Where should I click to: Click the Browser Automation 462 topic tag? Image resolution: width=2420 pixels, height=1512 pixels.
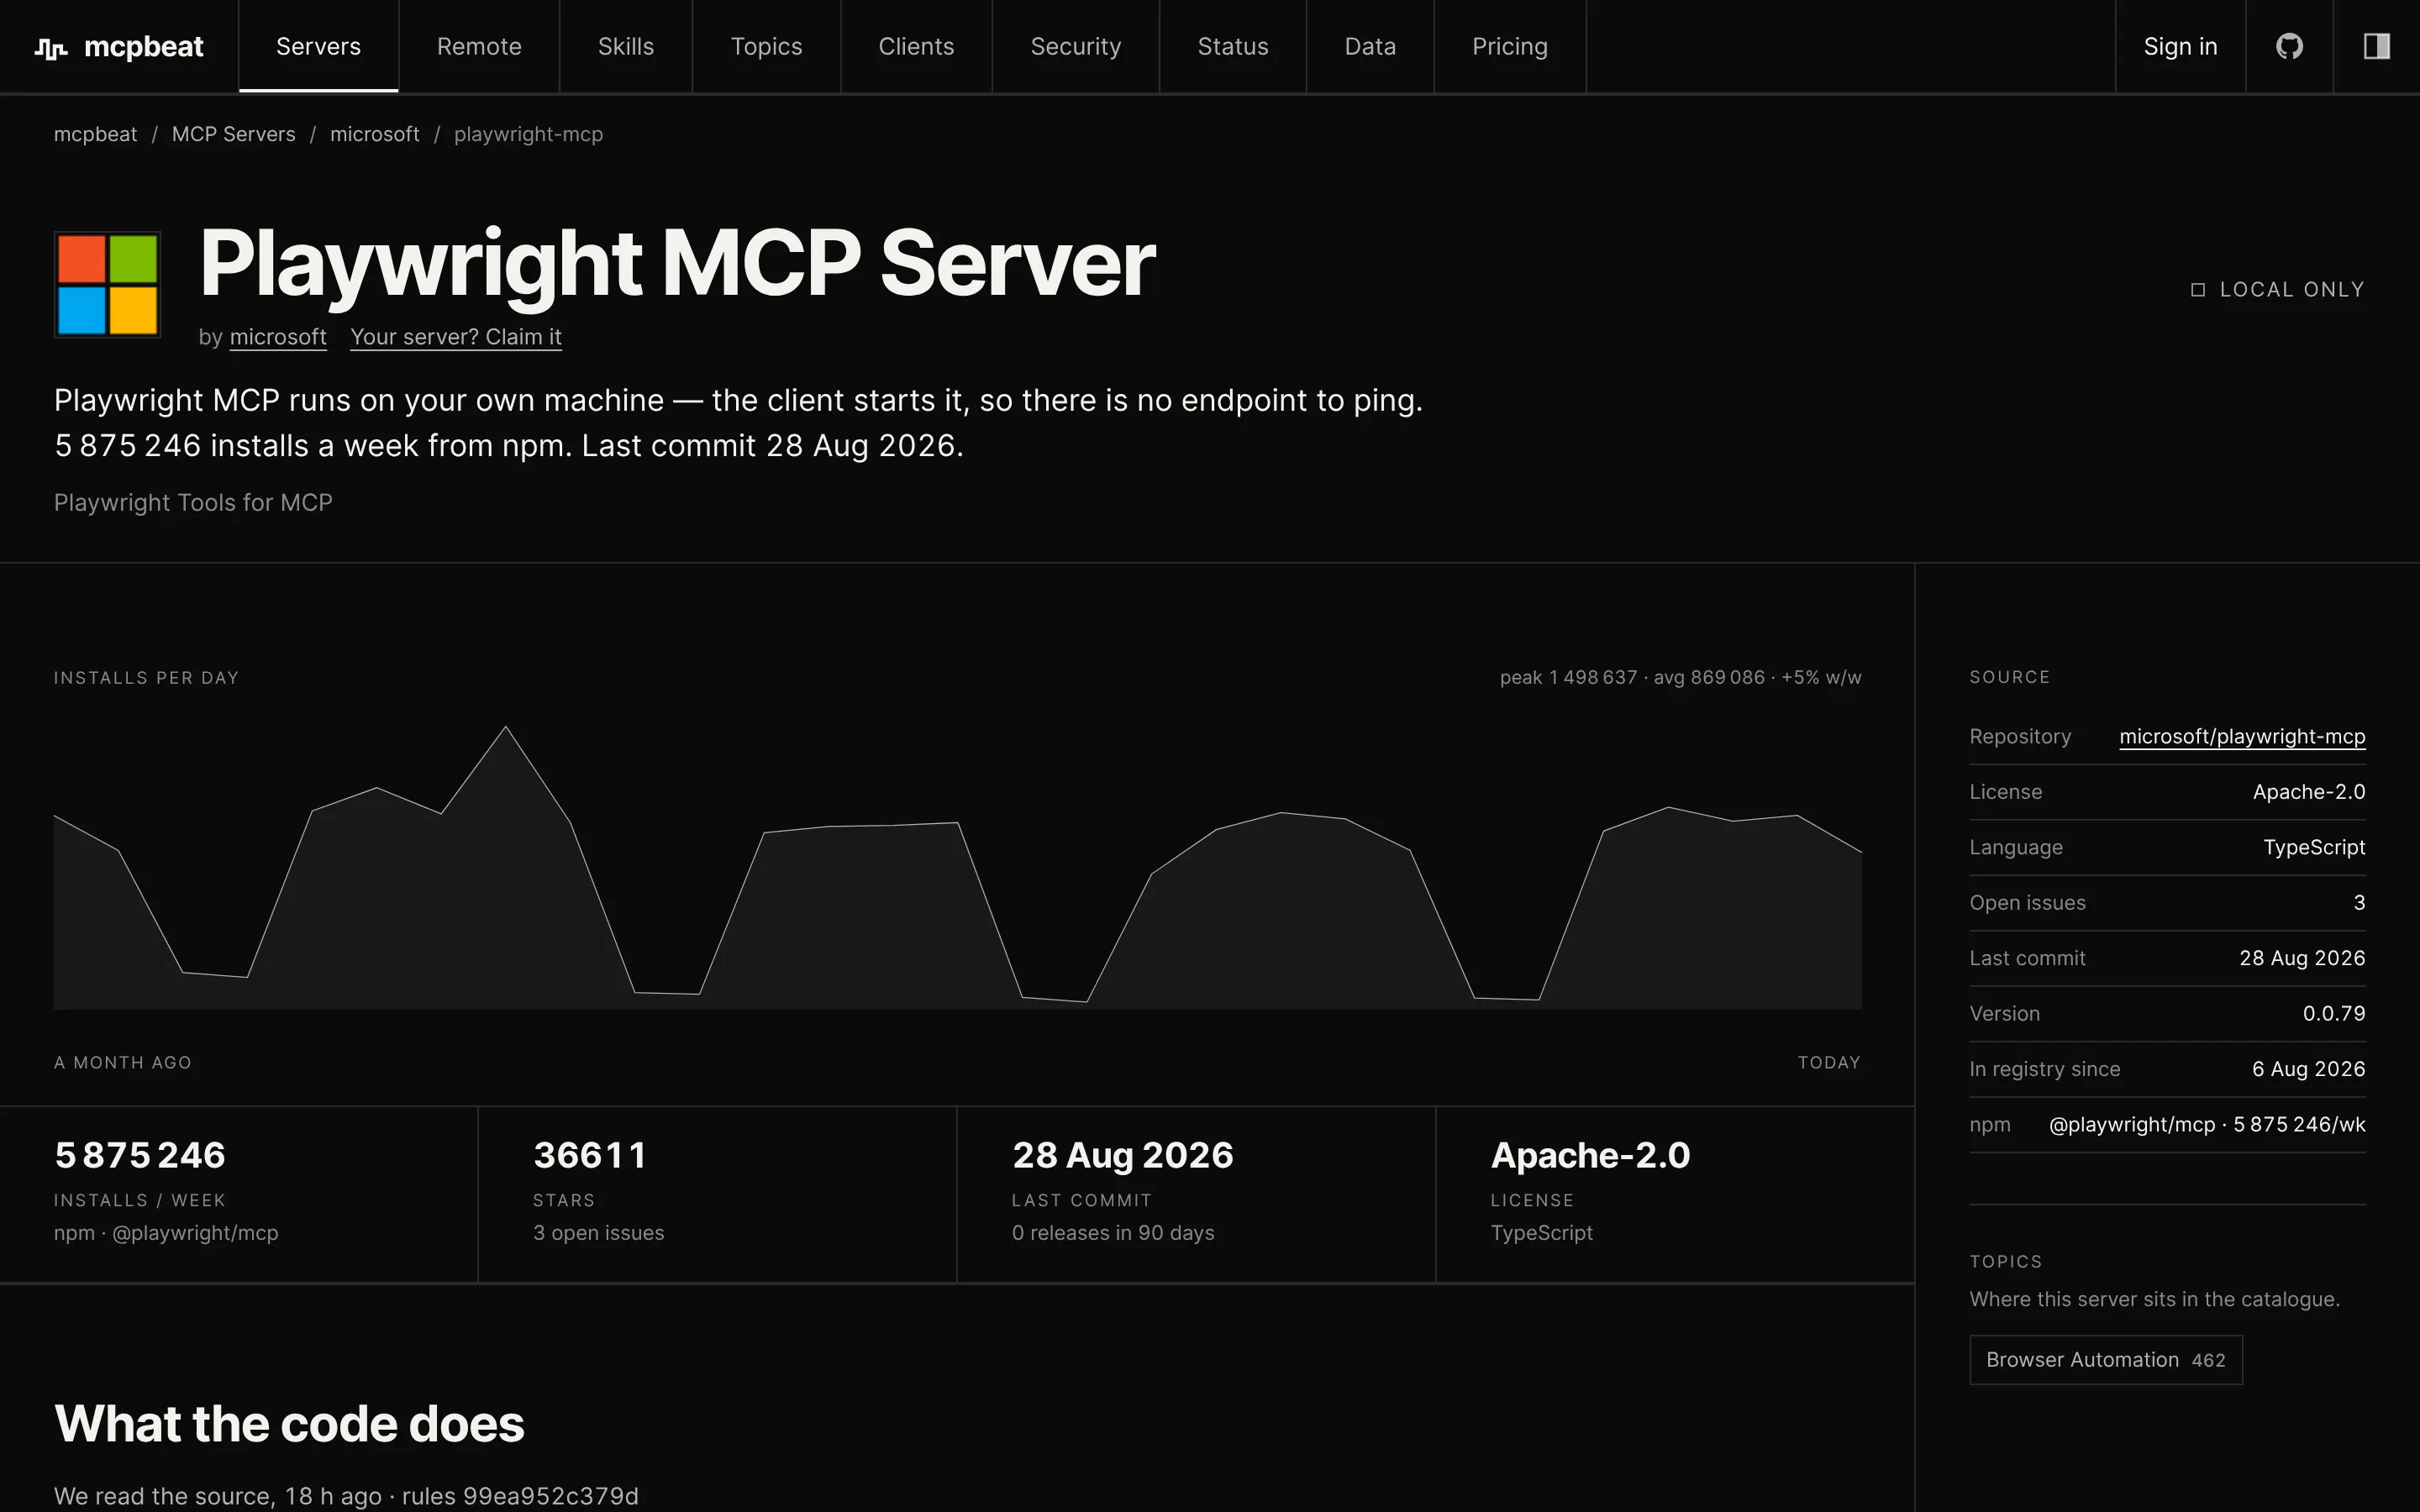2106,1360
